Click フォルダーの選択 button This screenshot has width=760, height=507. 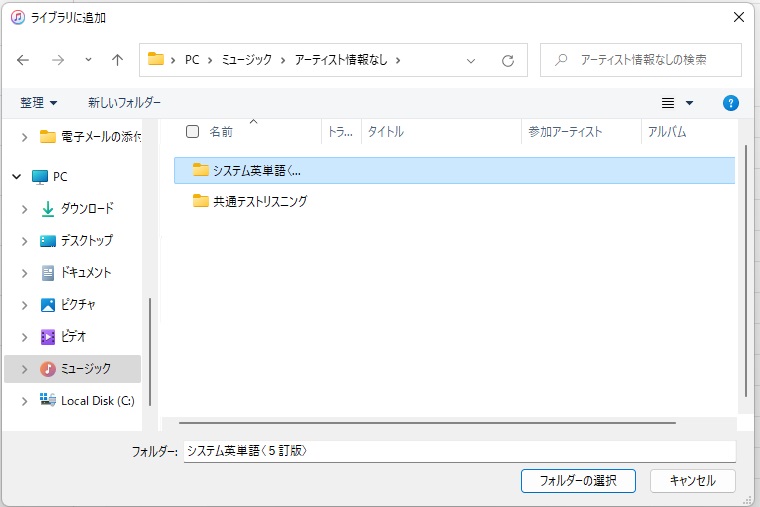[x=578, y=481]
